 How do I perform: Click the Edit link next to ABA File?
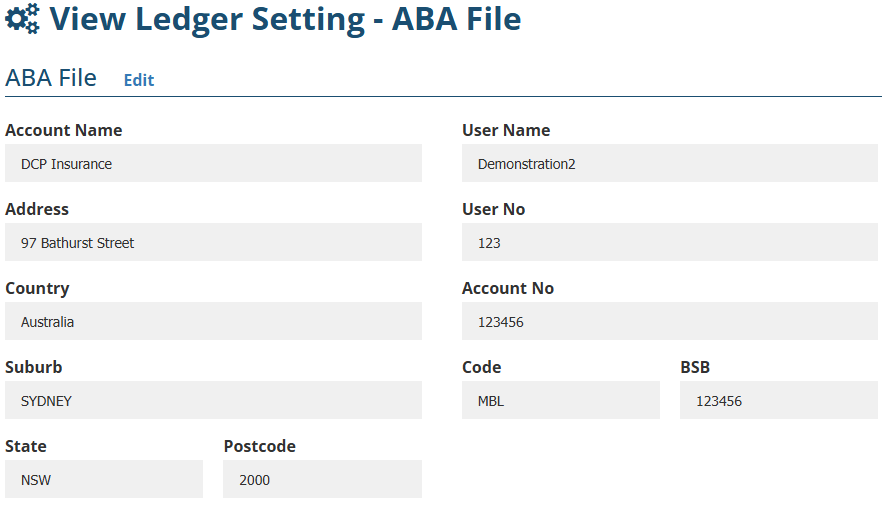139,80
